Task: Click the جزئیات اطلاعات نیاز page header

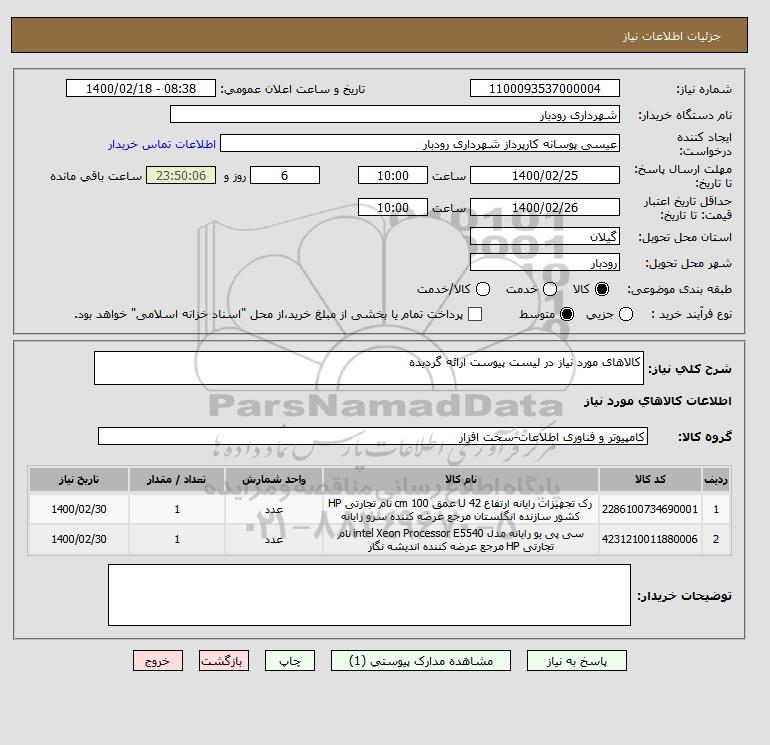Action: pos(671,36)
